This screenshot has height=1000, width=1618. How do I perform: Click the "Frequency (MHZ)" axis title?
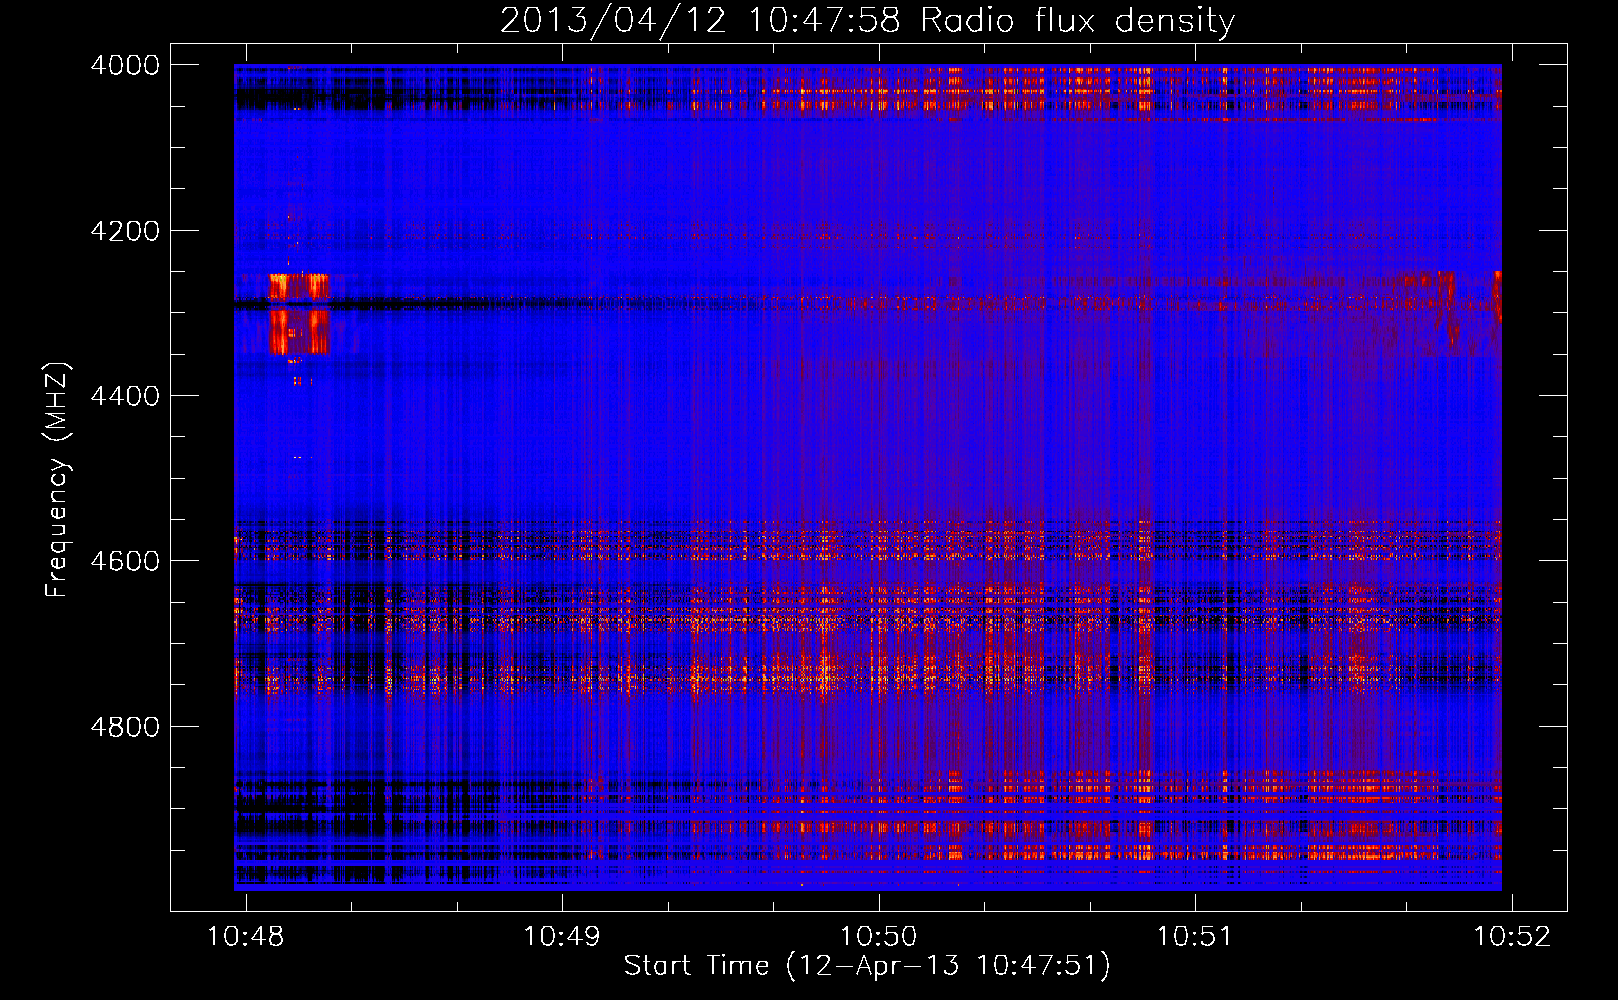pos(58,480)
